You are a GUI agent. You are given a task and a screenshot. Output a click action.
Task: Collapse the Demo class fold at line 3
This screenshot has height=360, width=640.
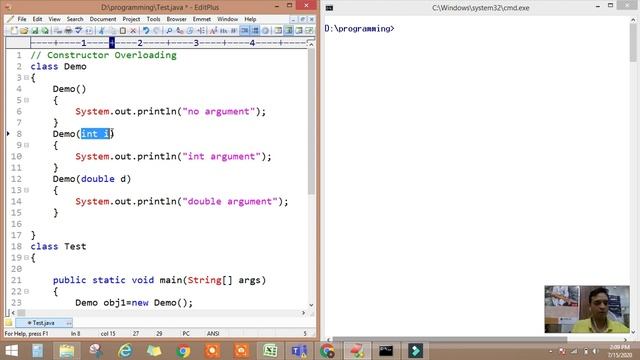[x=27, y=78]
